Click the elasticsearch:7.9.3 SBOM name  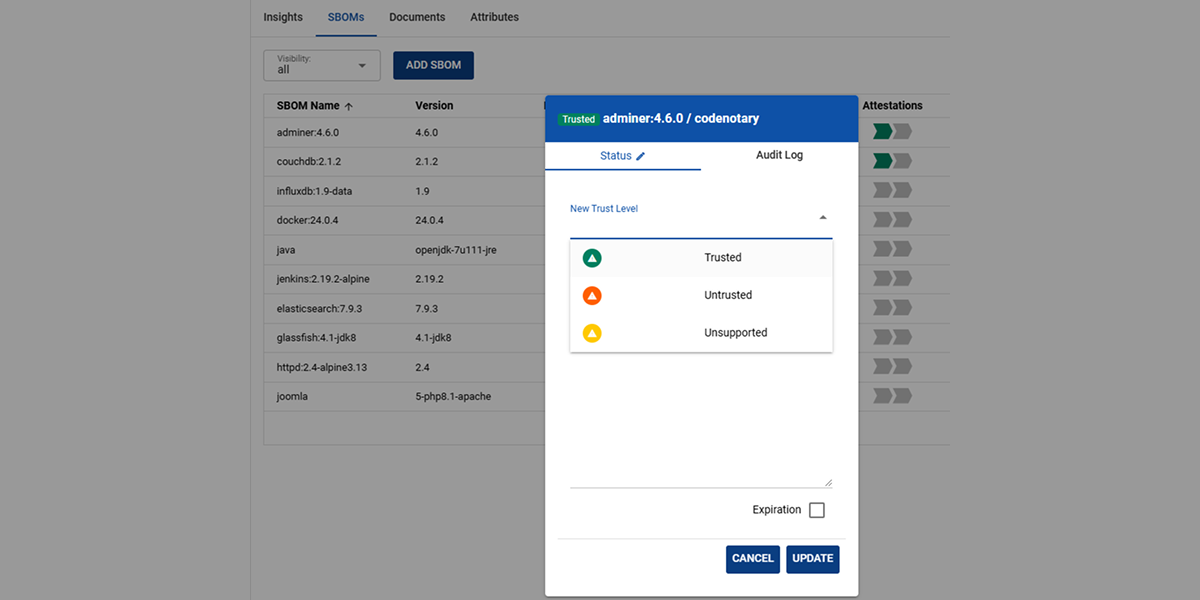click(x=321, y=308)
